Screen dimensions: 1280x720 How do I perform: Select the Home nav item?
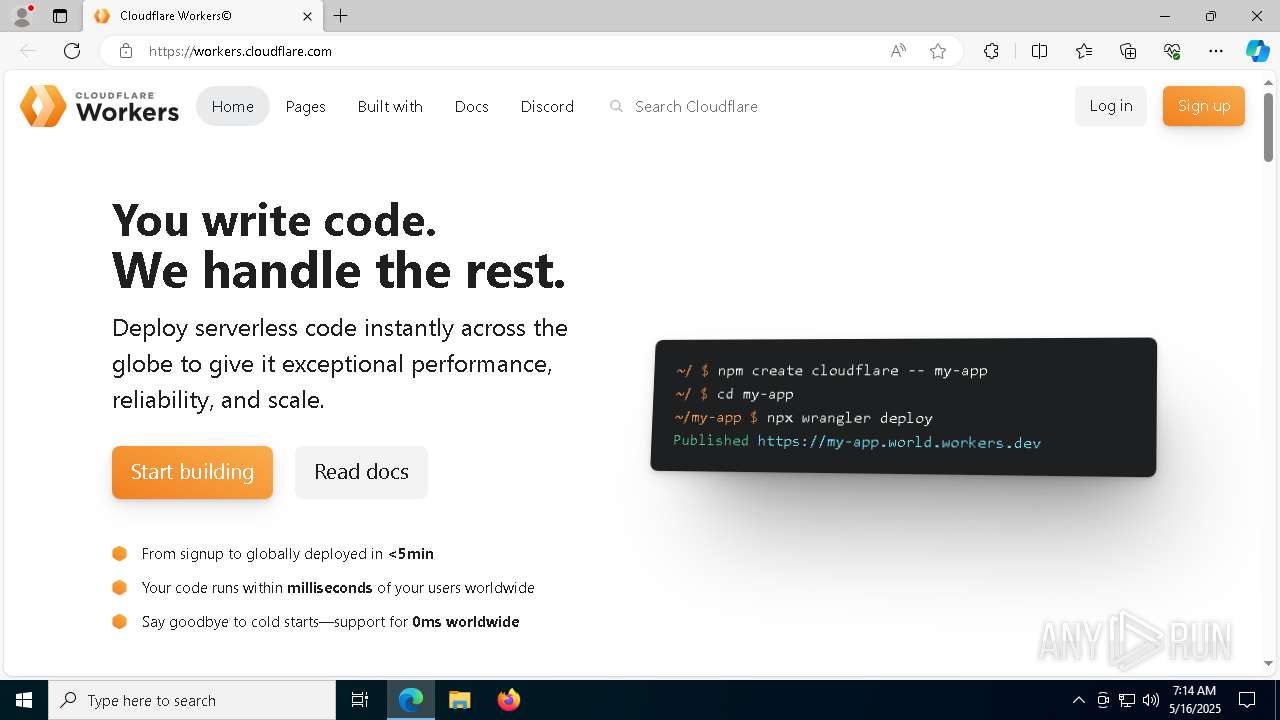[233, 106]
